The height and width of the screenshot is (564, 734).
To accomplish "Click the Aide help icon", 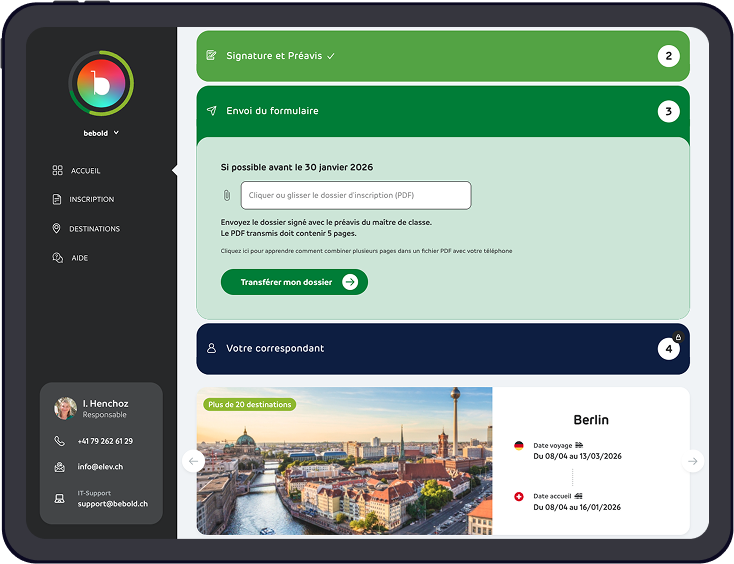I will point(57,258).
